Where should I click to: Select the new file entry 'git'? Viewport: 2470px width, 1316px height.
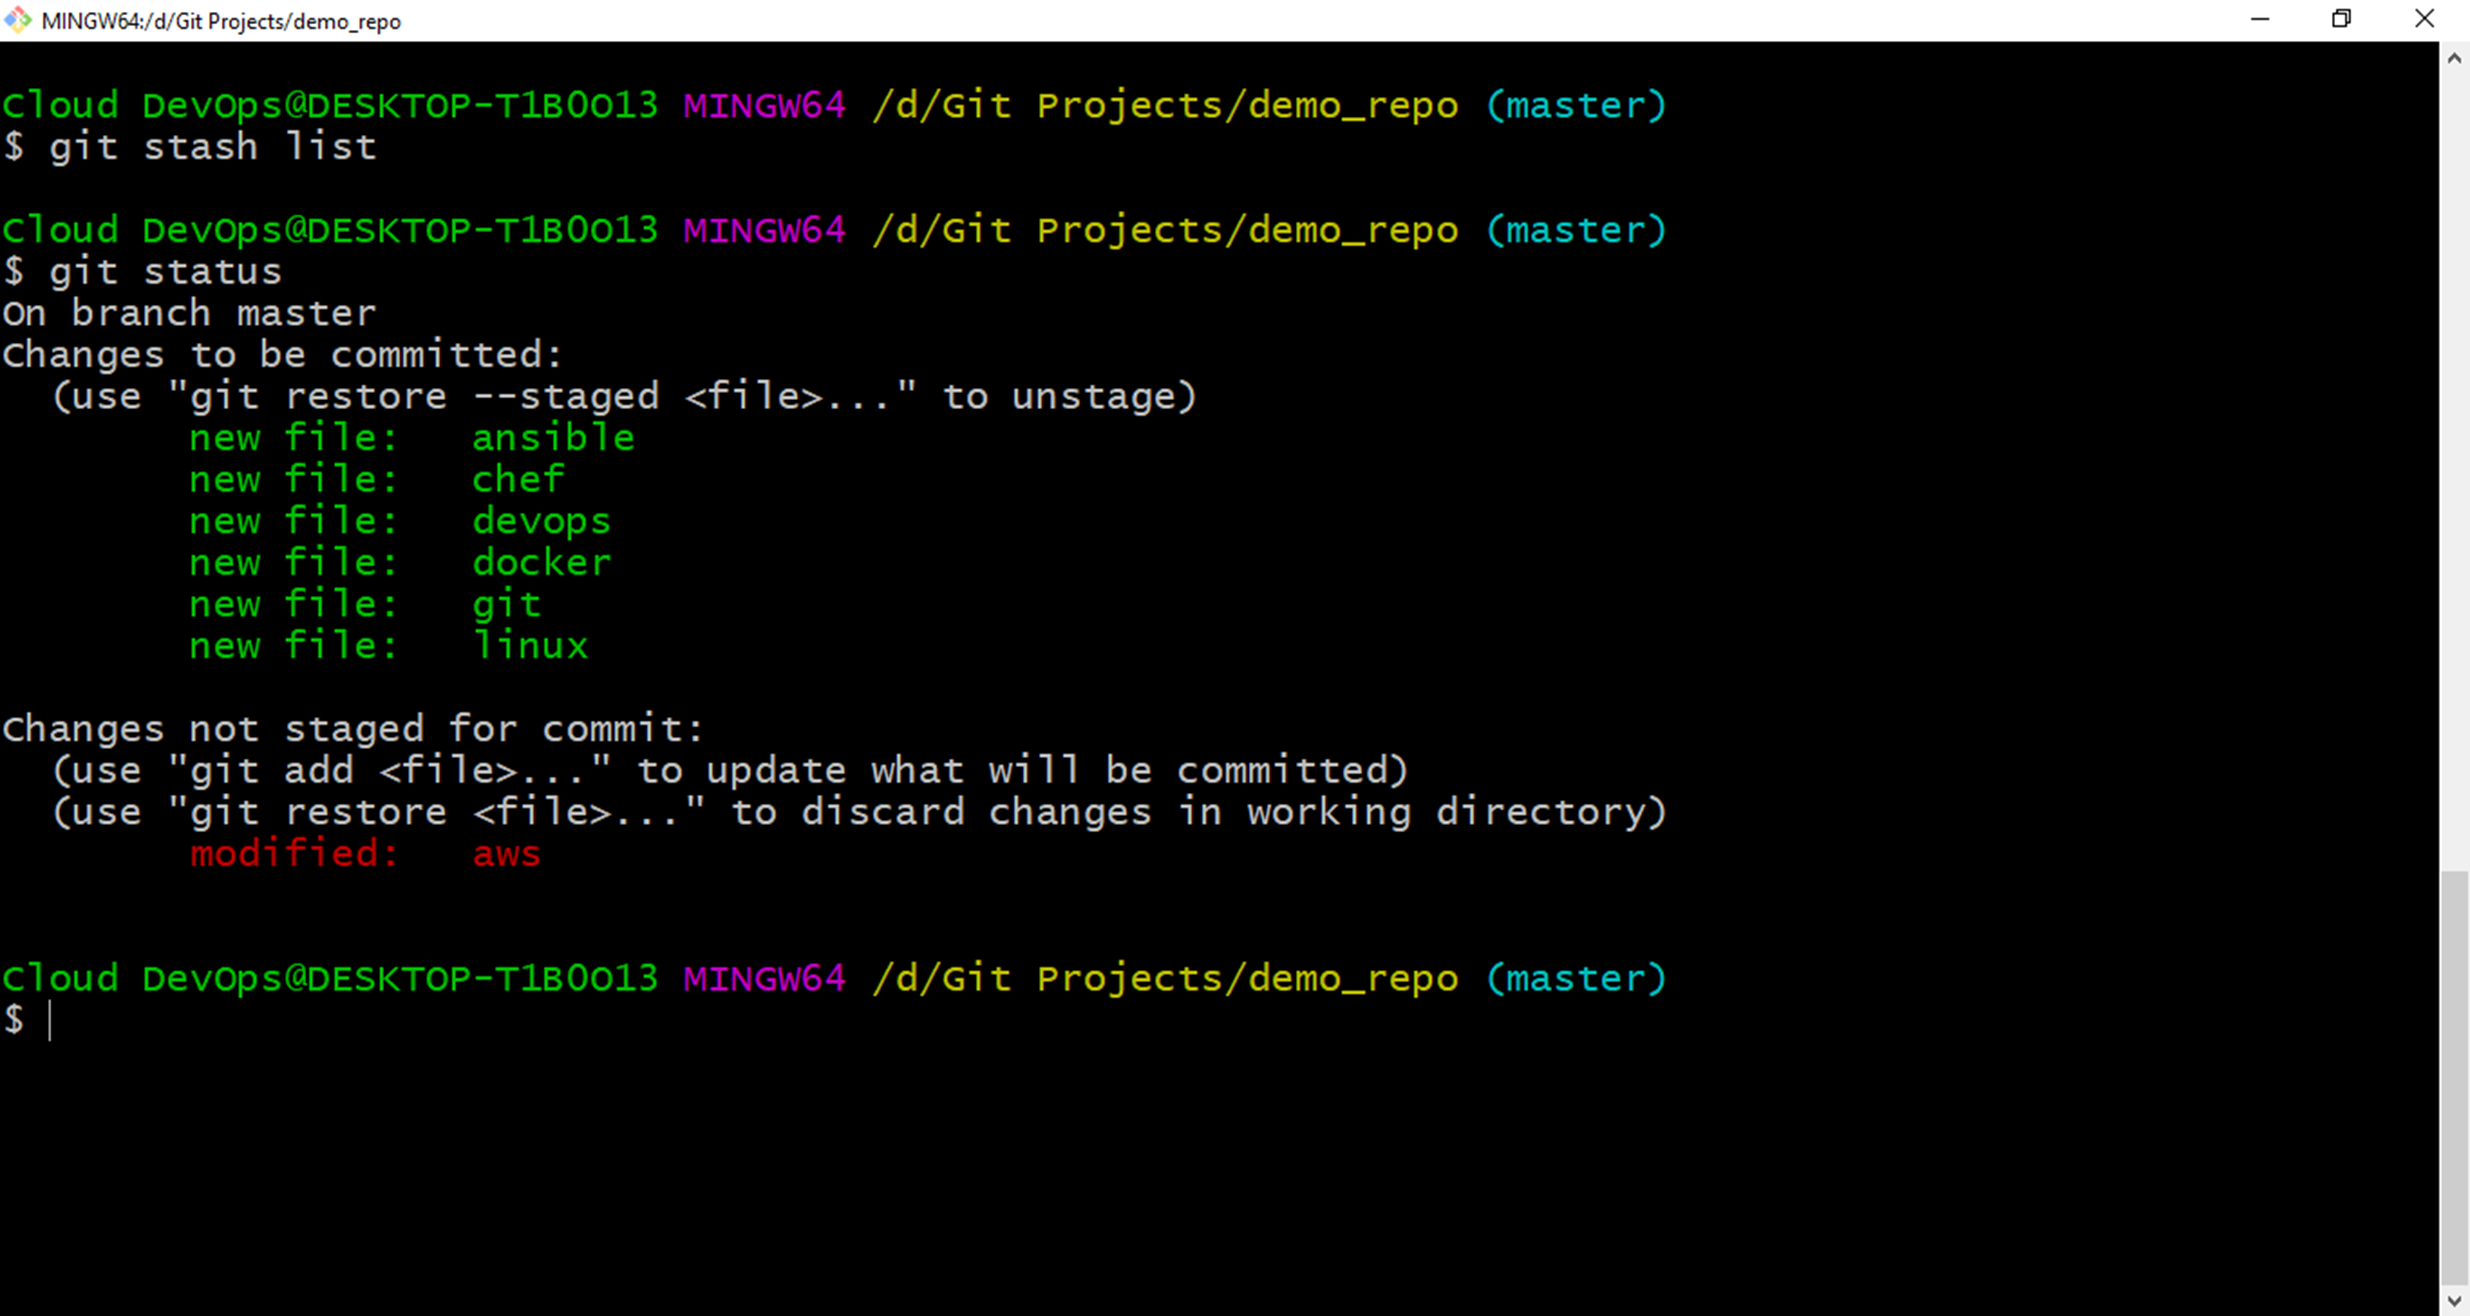click(x=506, y=604)
